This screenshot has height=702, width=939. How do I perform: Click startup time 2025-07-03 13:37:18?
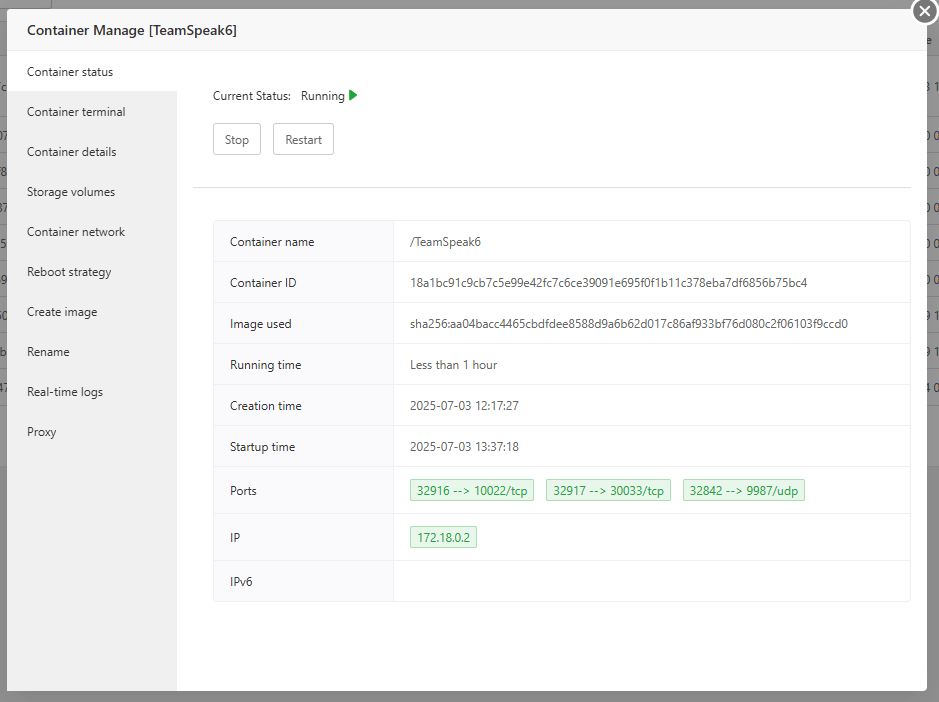pos(464,446)
